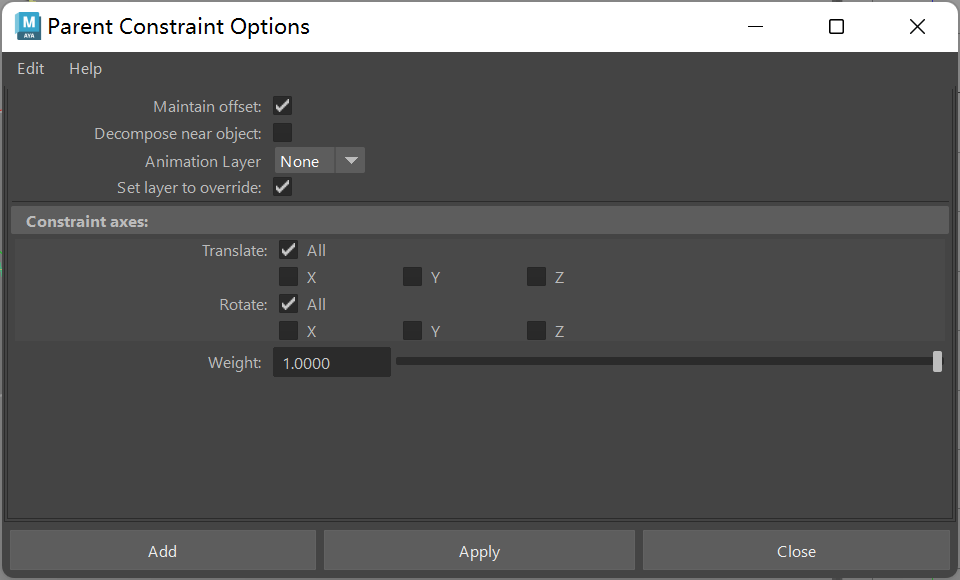This screenshot has width=960, height=580.
Task: Enable Translate X axis checkbox
Action: click(289, 277)
